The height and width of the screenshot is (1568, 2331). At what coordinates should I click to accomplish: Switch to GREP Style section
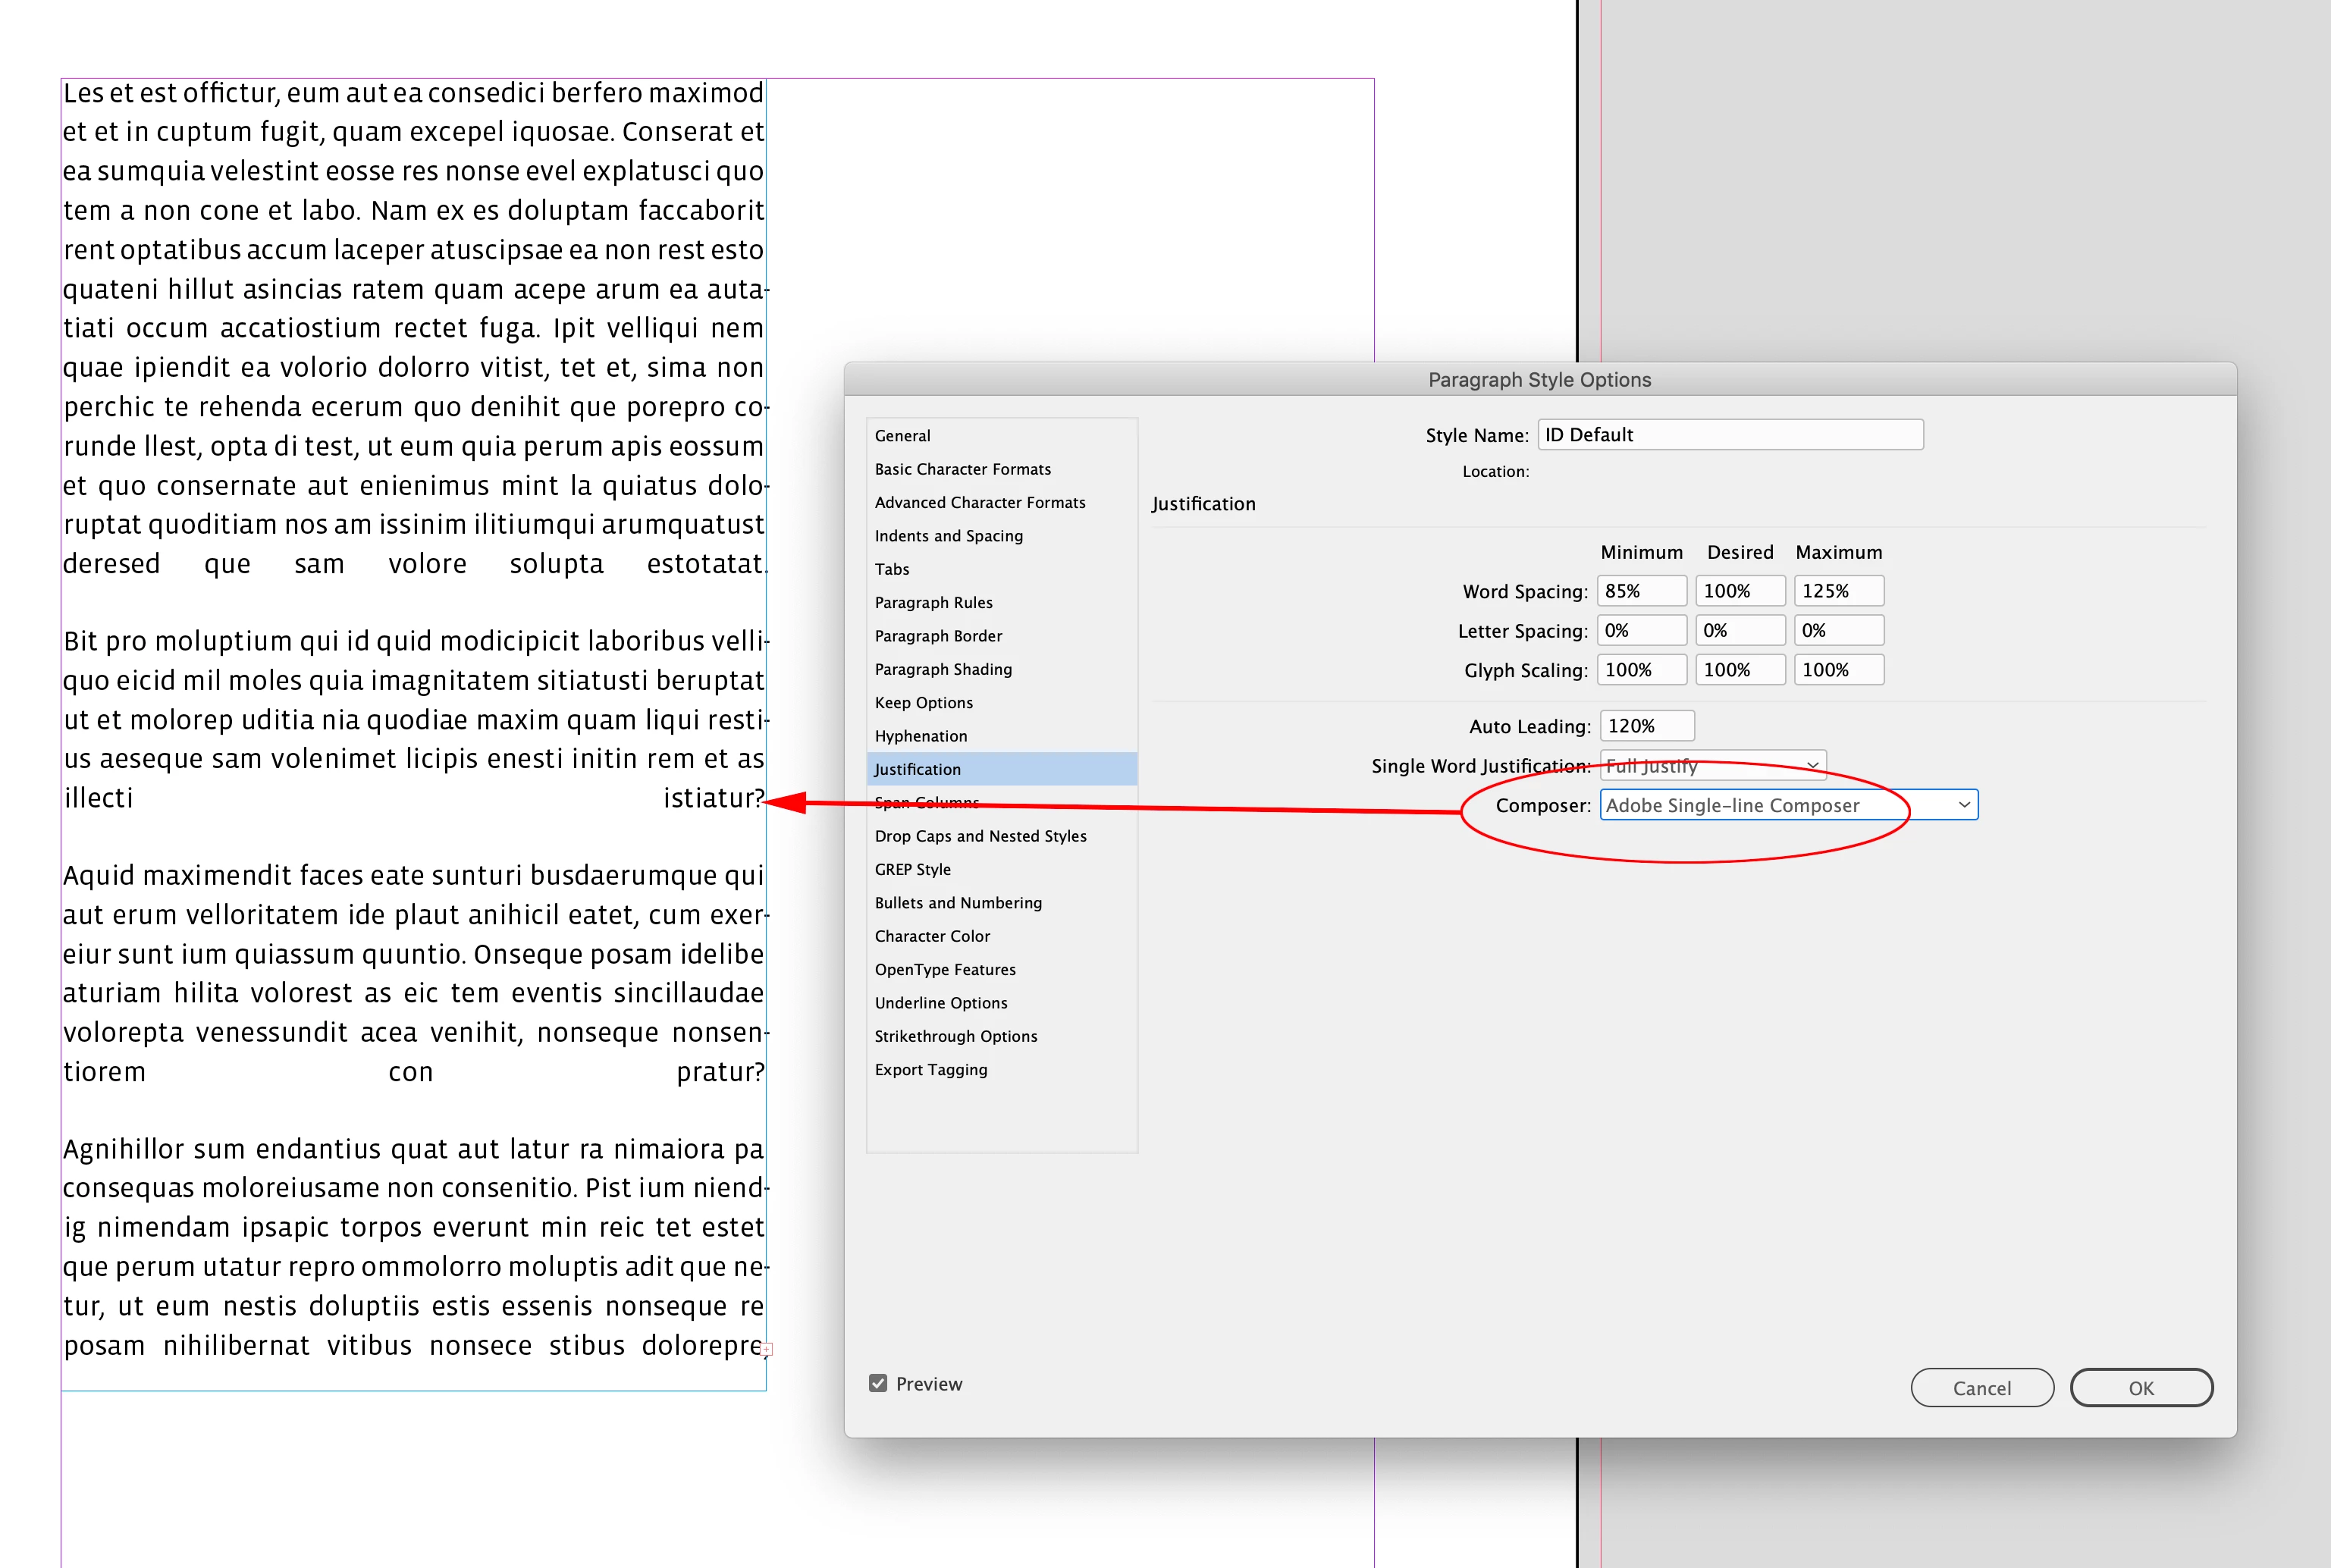pyautogui.click(x=912, y=869)
